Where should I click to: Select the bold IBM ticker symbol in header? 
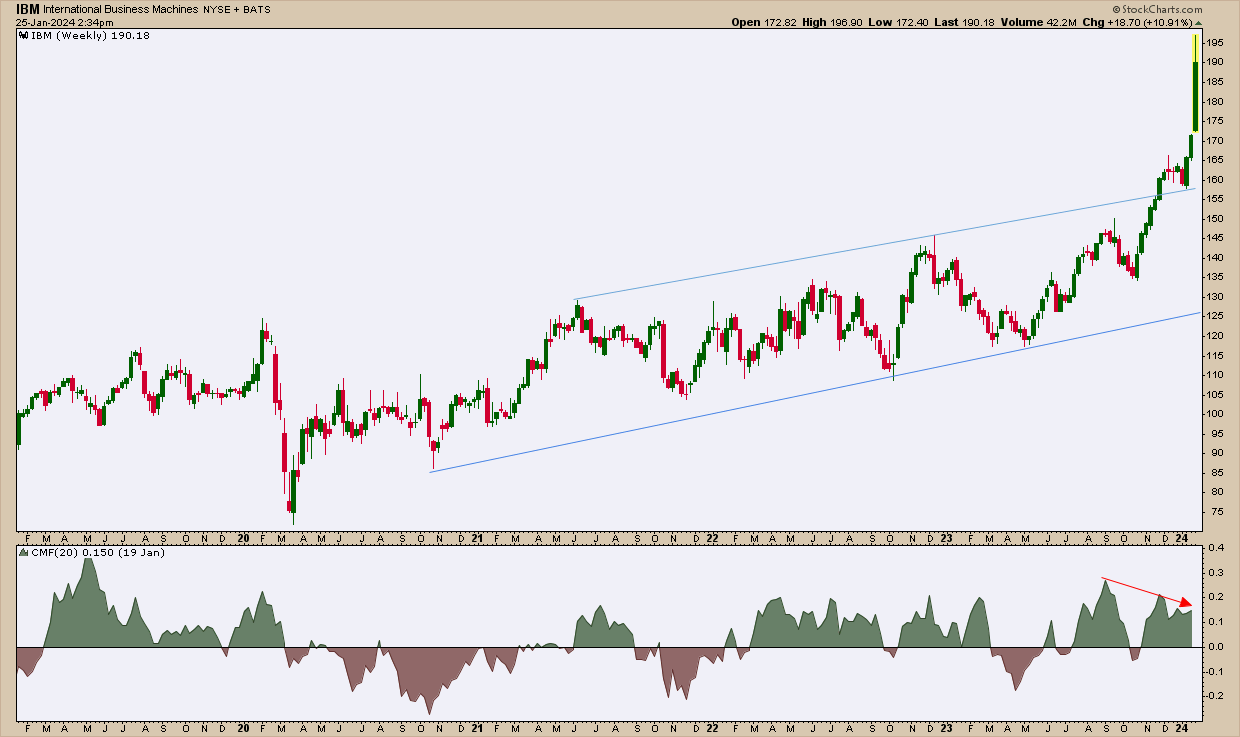coord(27,8)
